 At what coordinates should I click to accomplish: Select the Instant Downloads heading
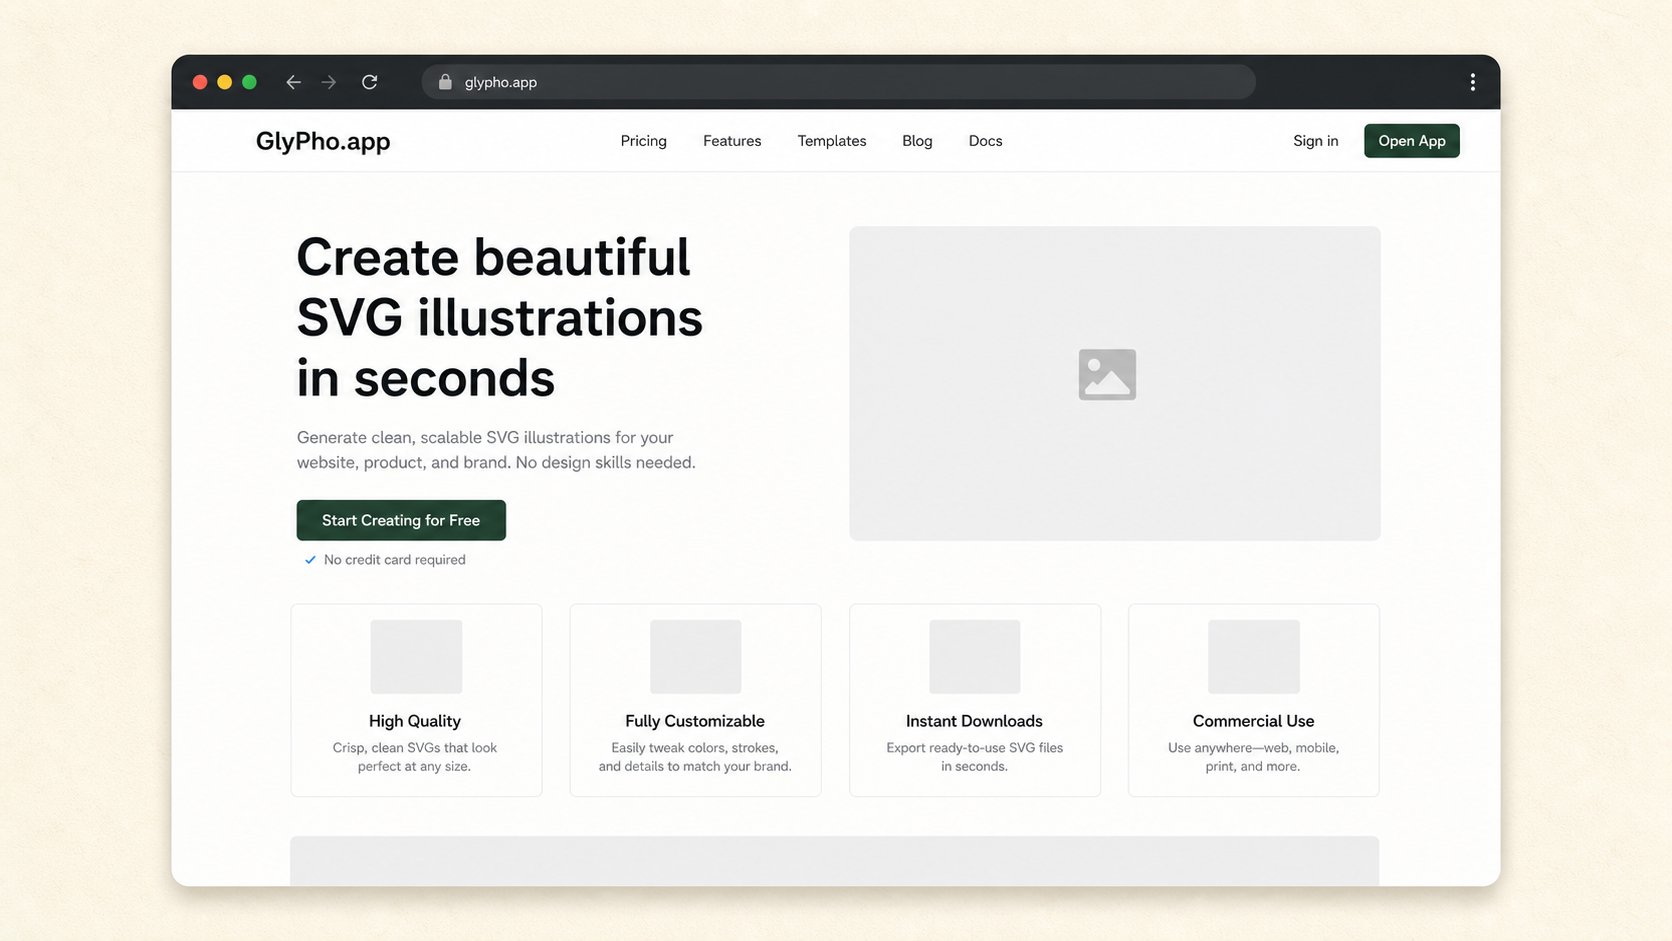coord(974,721)
